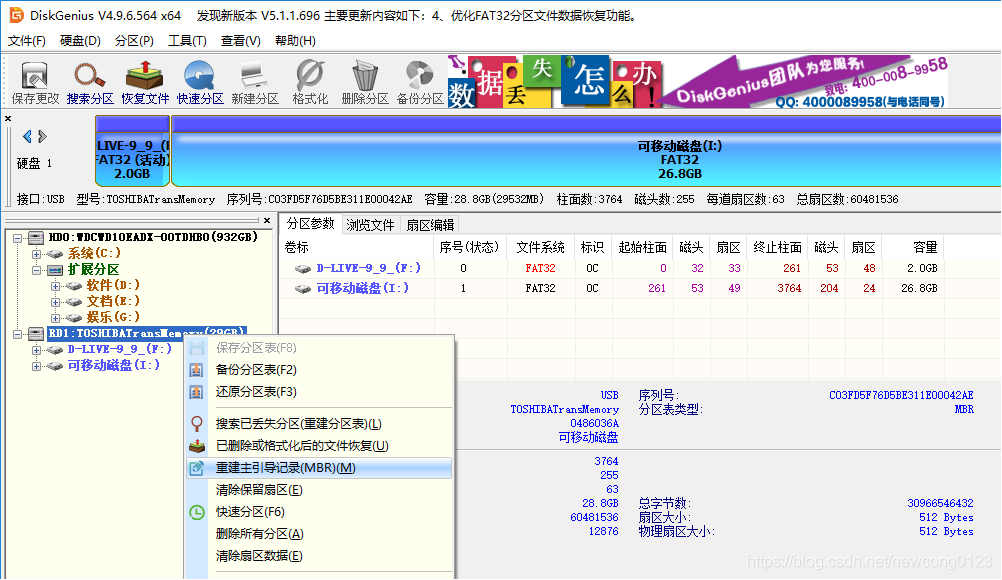Click the red FAT32 cell in first row
This screenshot has width=1002, height=580.
click(x=541, y=268)
